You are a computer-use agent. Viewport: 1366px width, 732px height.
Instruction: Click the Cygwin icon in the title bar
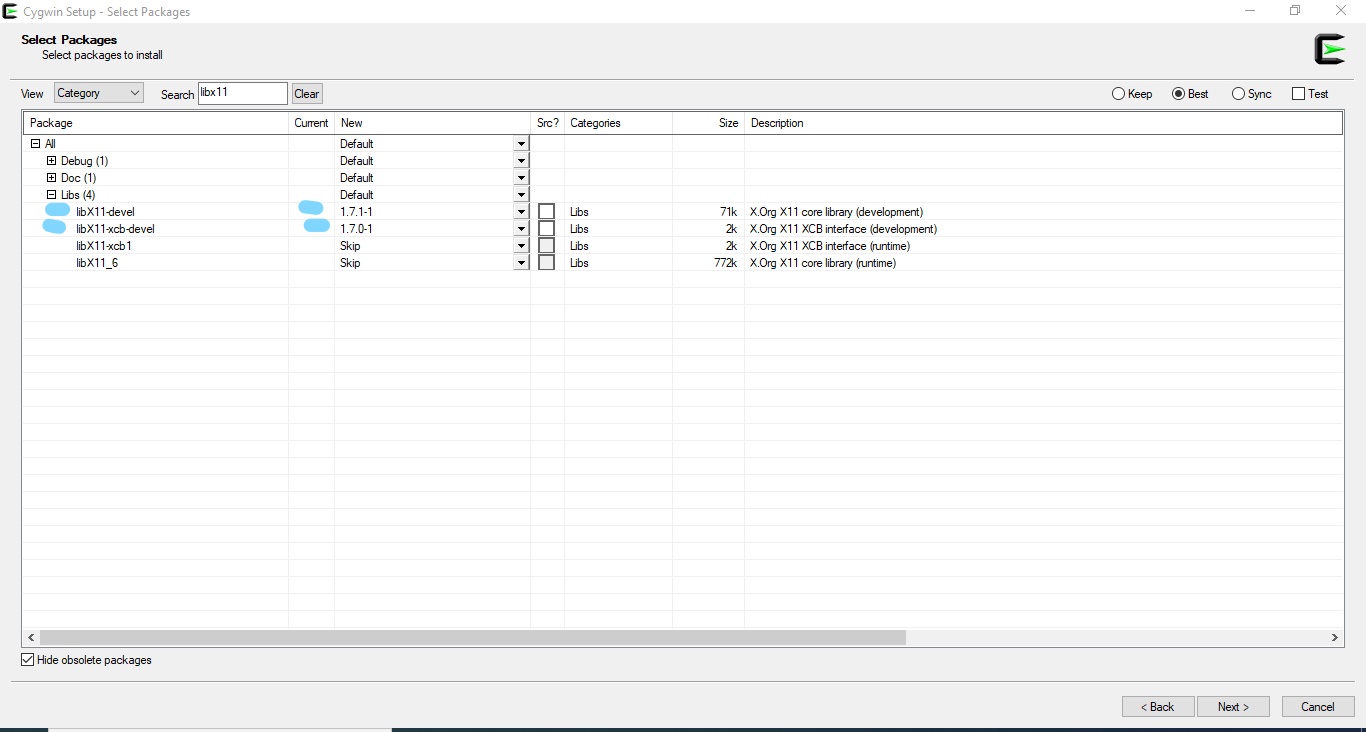coord(10,11)
